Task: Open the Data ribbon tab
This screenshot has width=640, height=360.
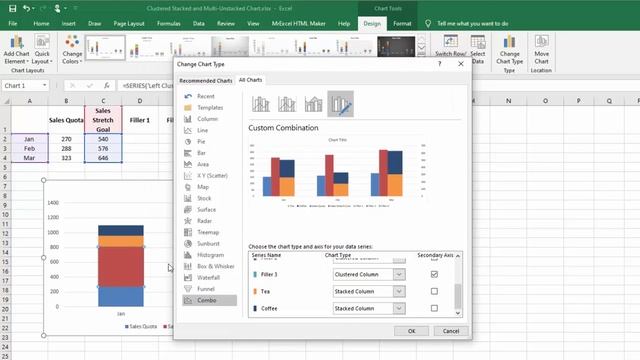Action: pyautogui.click(x=199, y=24)
